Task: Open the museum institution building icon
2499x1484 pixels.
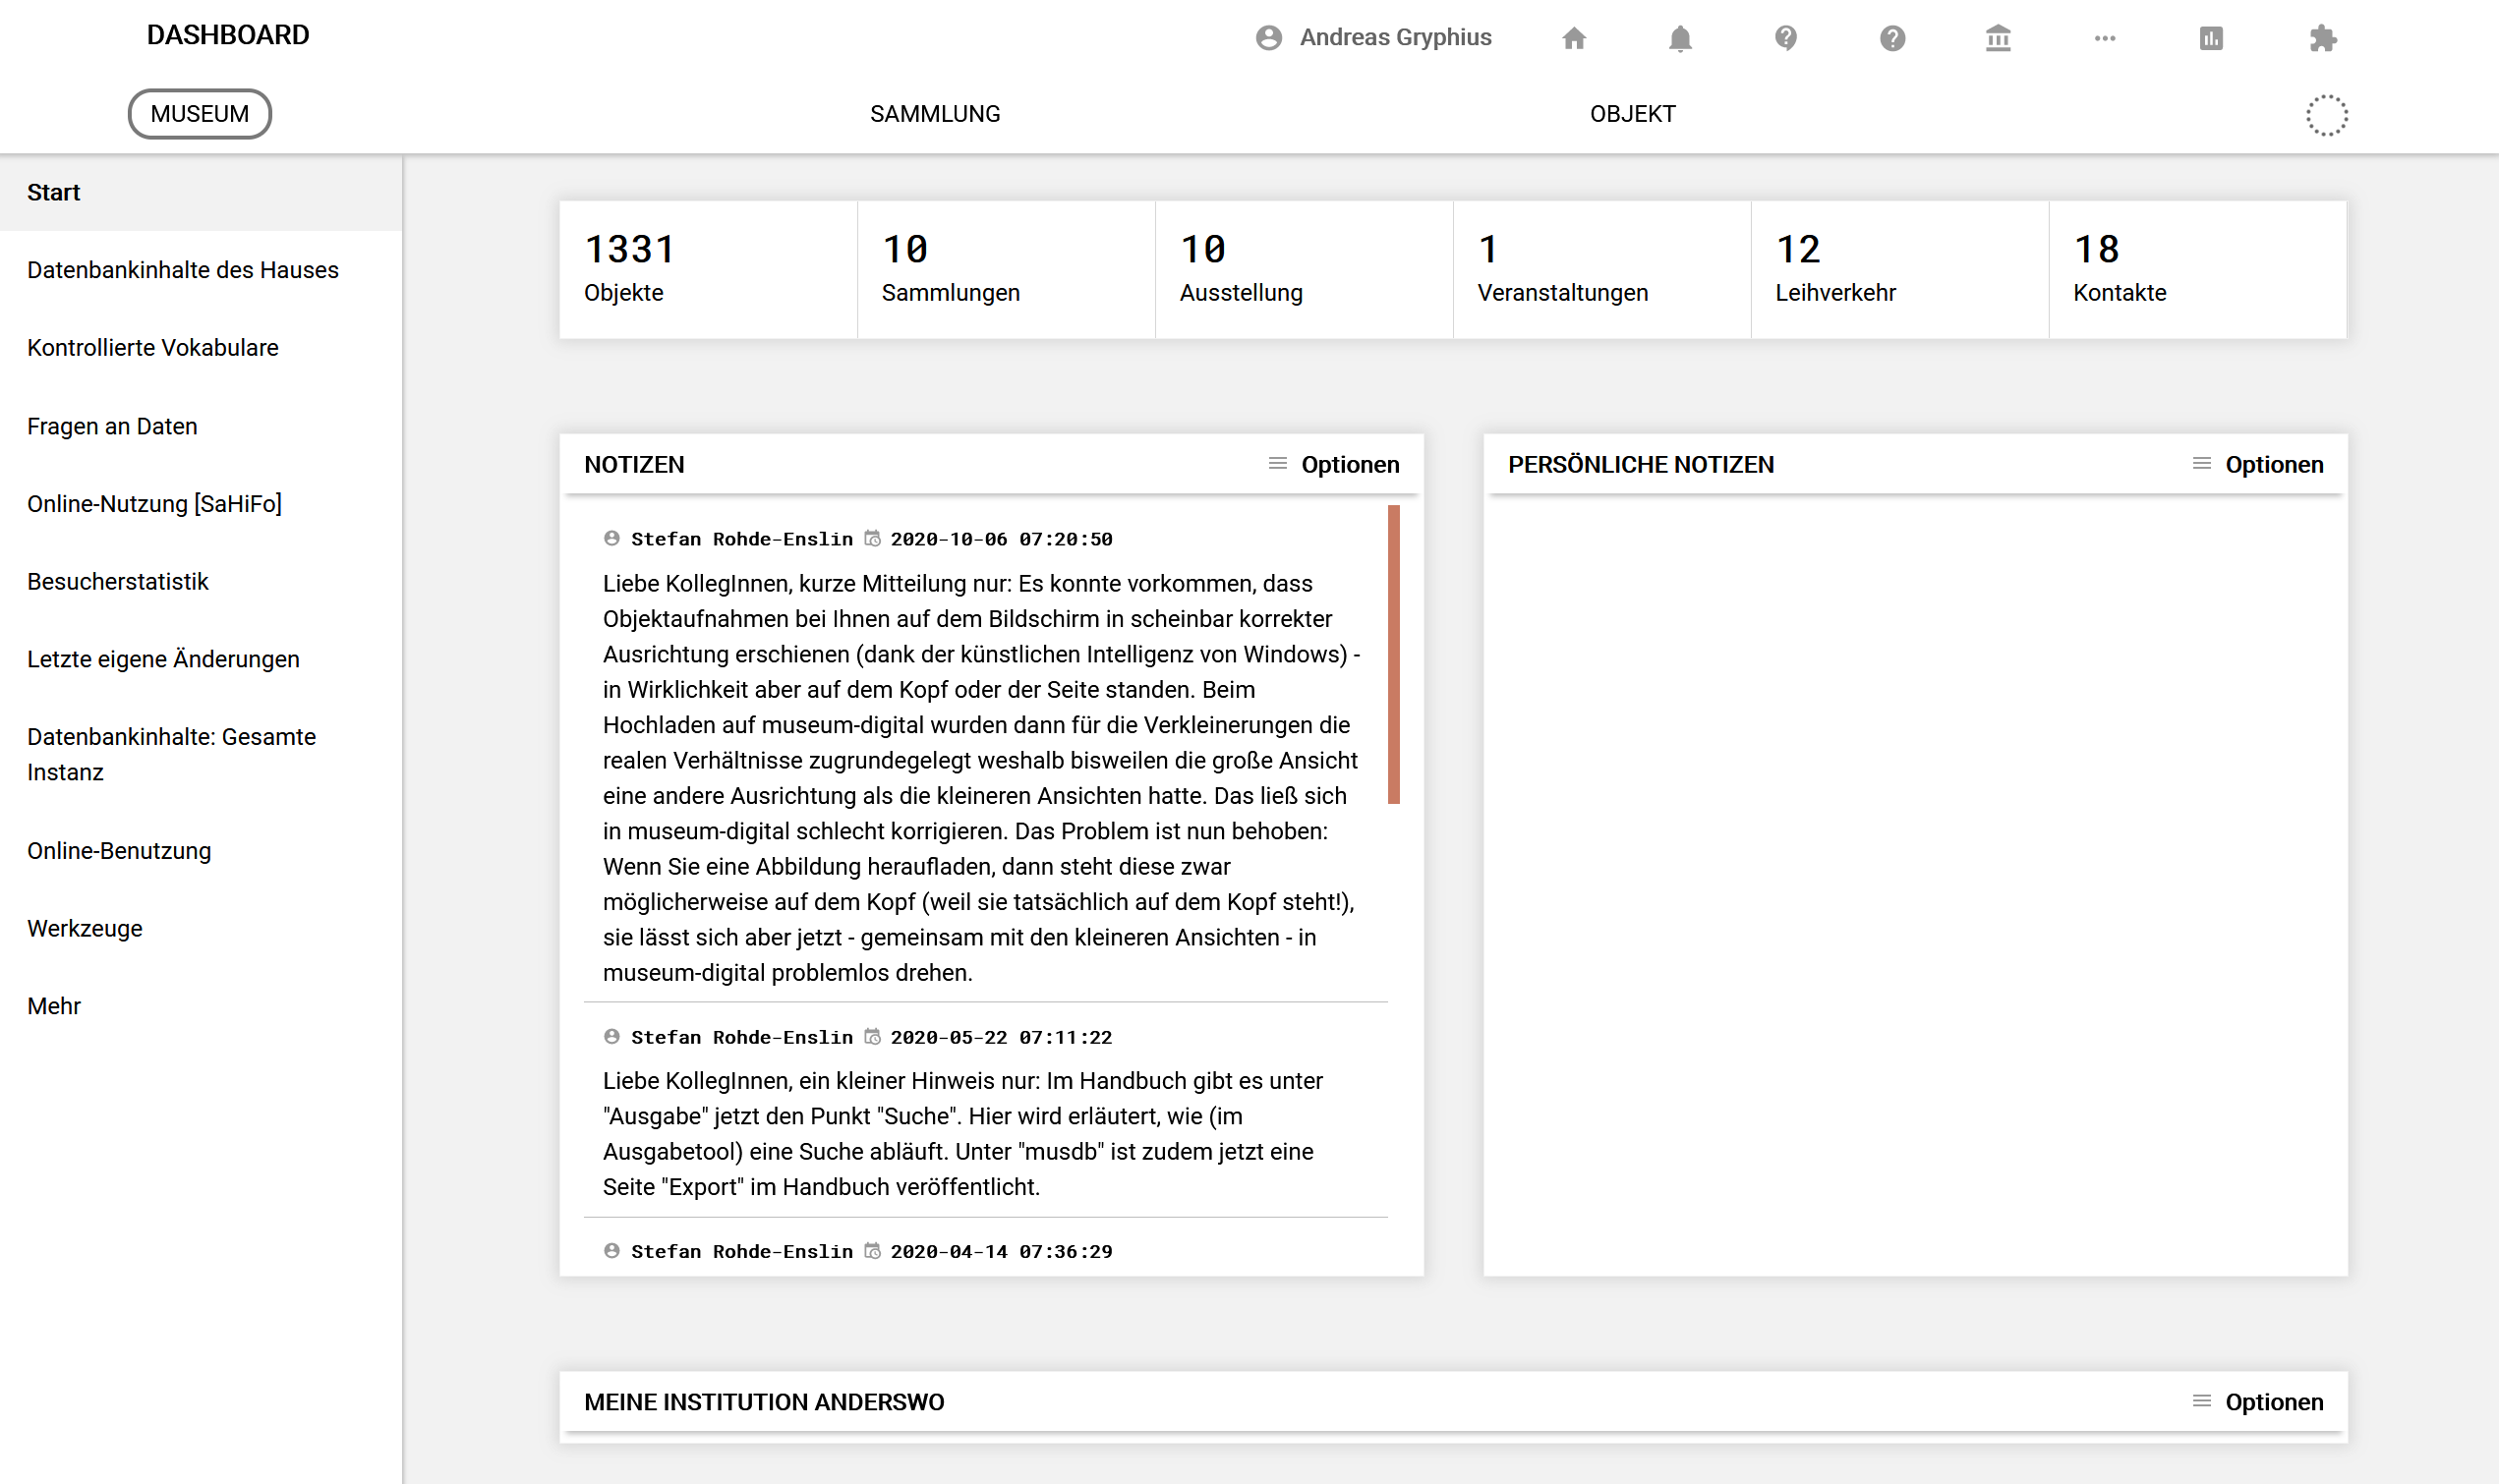Action: [x=1998, y=38]
